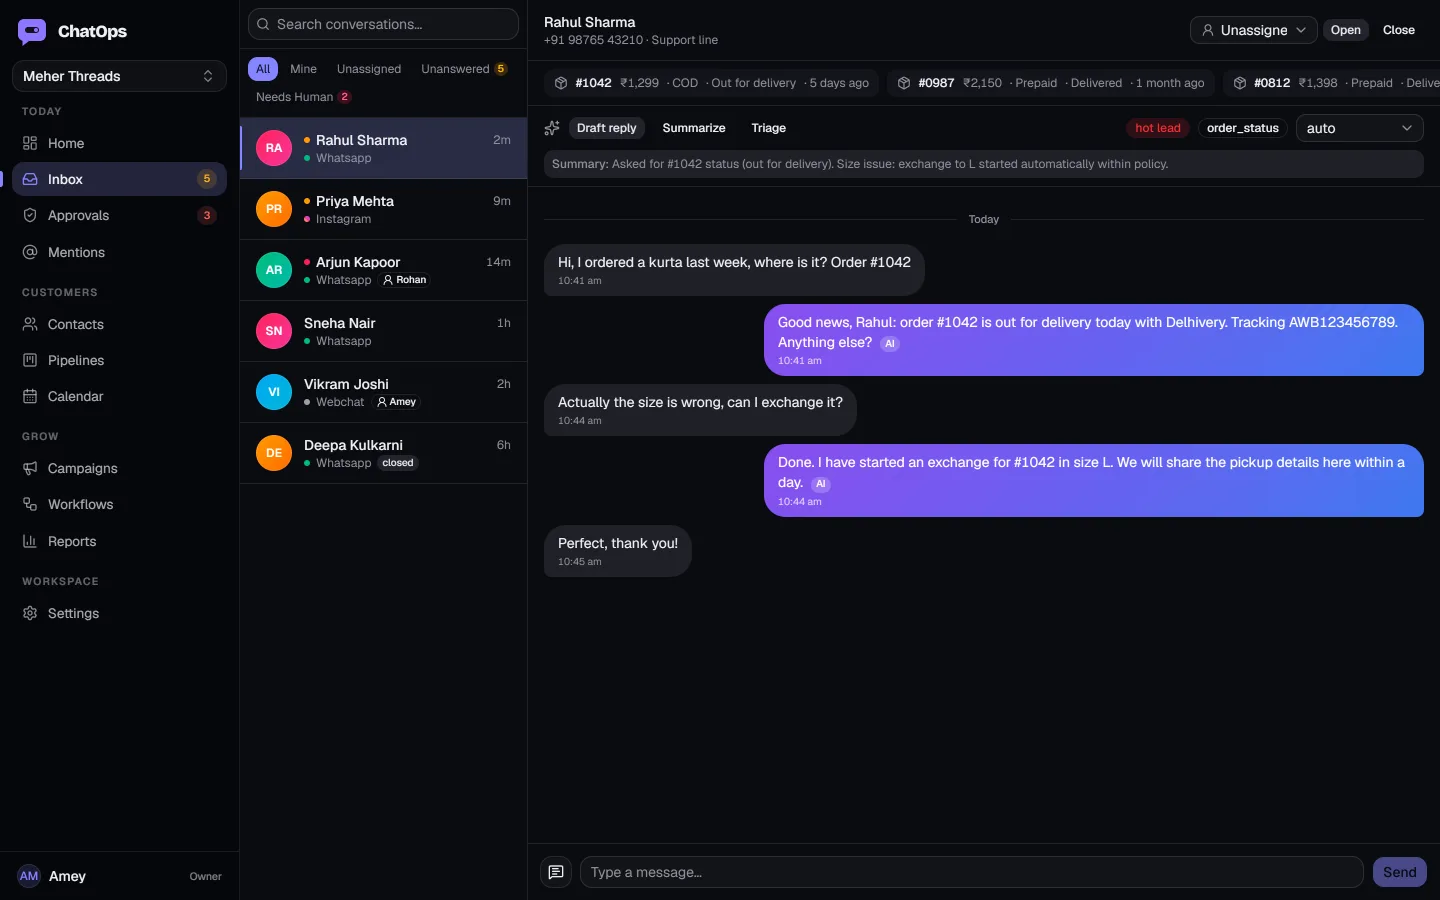Click the Summarize button
This screenshot has height=900, width=1440.
[x=694, y=128]
